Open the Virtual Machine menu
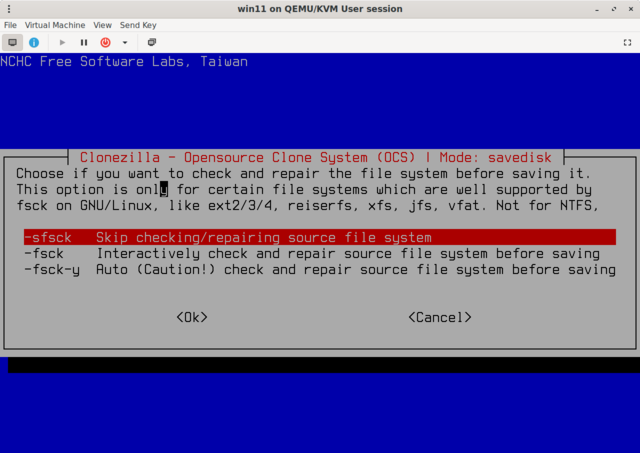Viewport: 640px width, 453px height. 54,24
